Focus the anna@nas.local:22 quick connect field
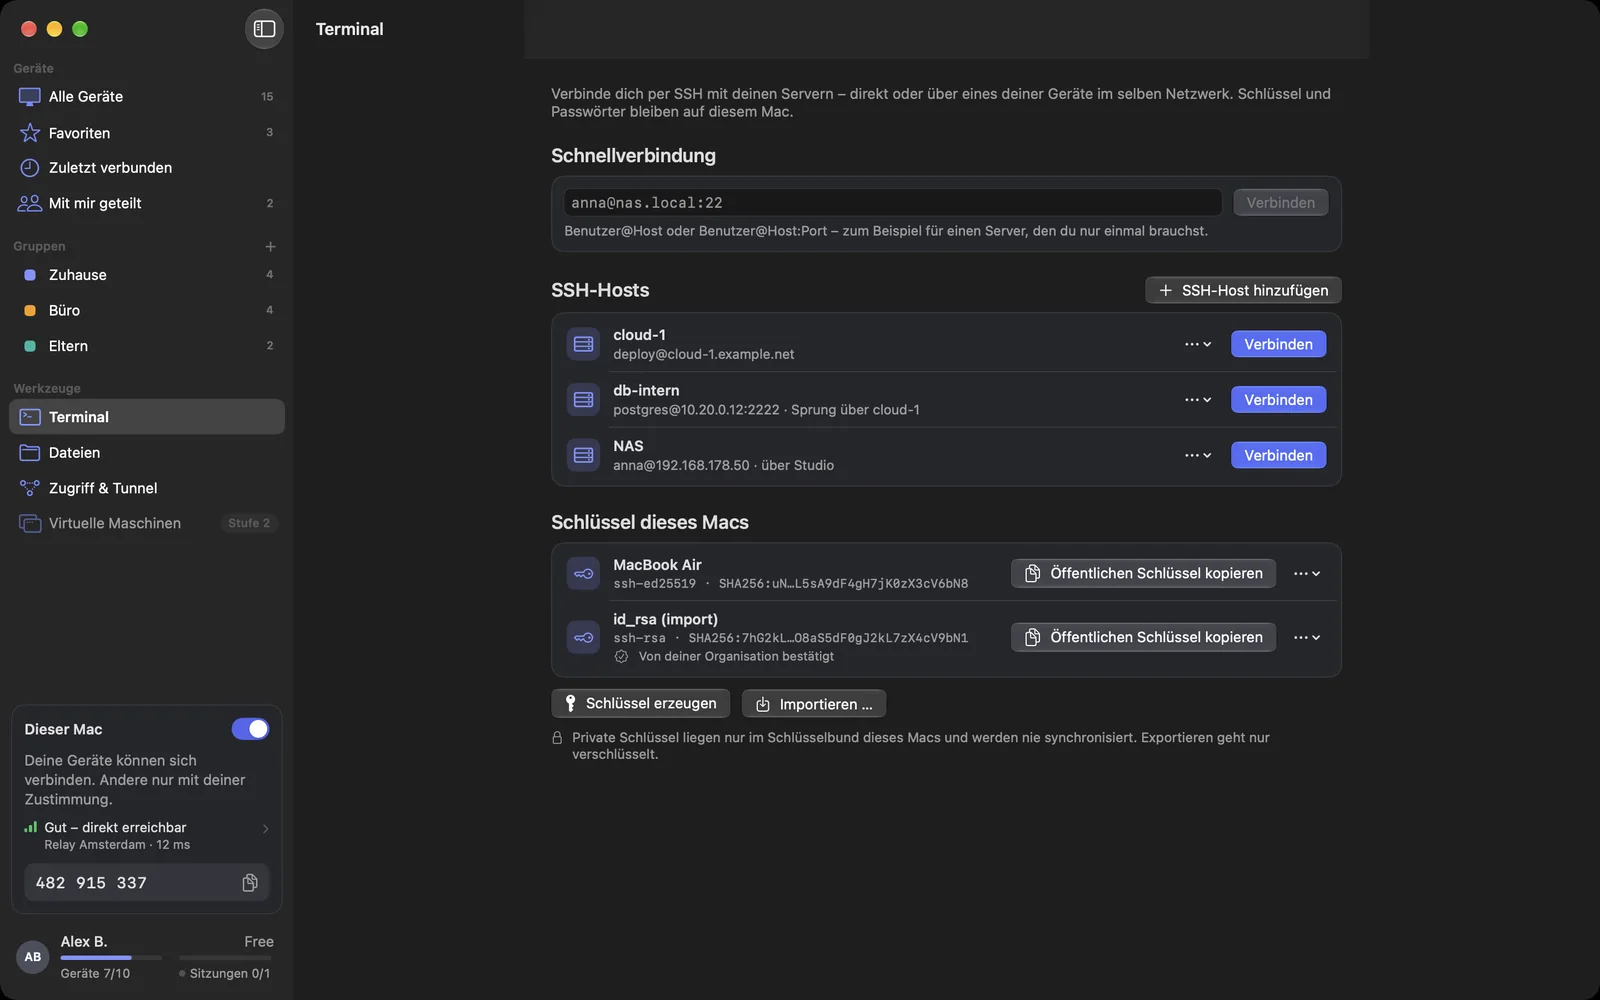The height and width of the screenshot is (1000, 1600). [892, 203]
